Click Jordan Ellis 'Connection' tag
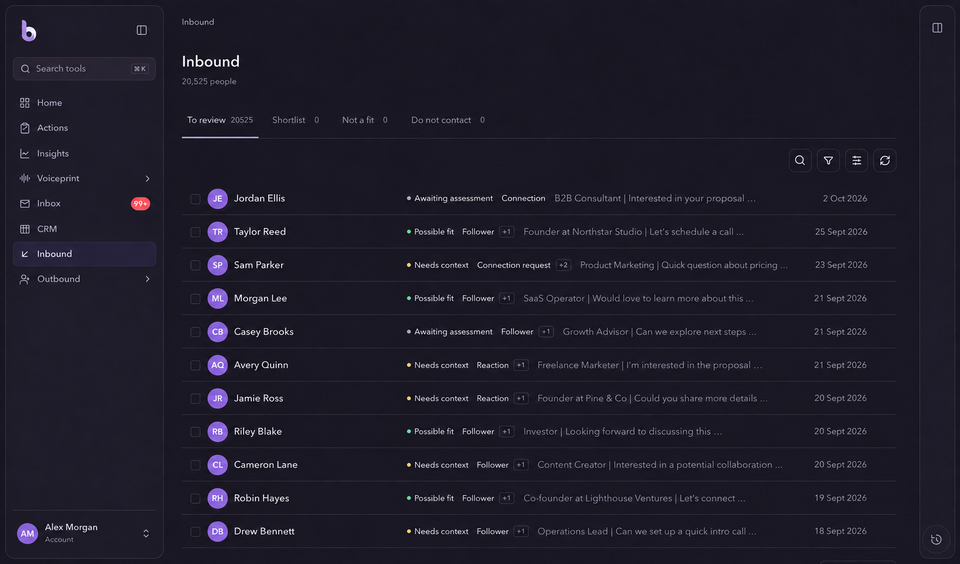The image size is (960, 564). point(523,198)
